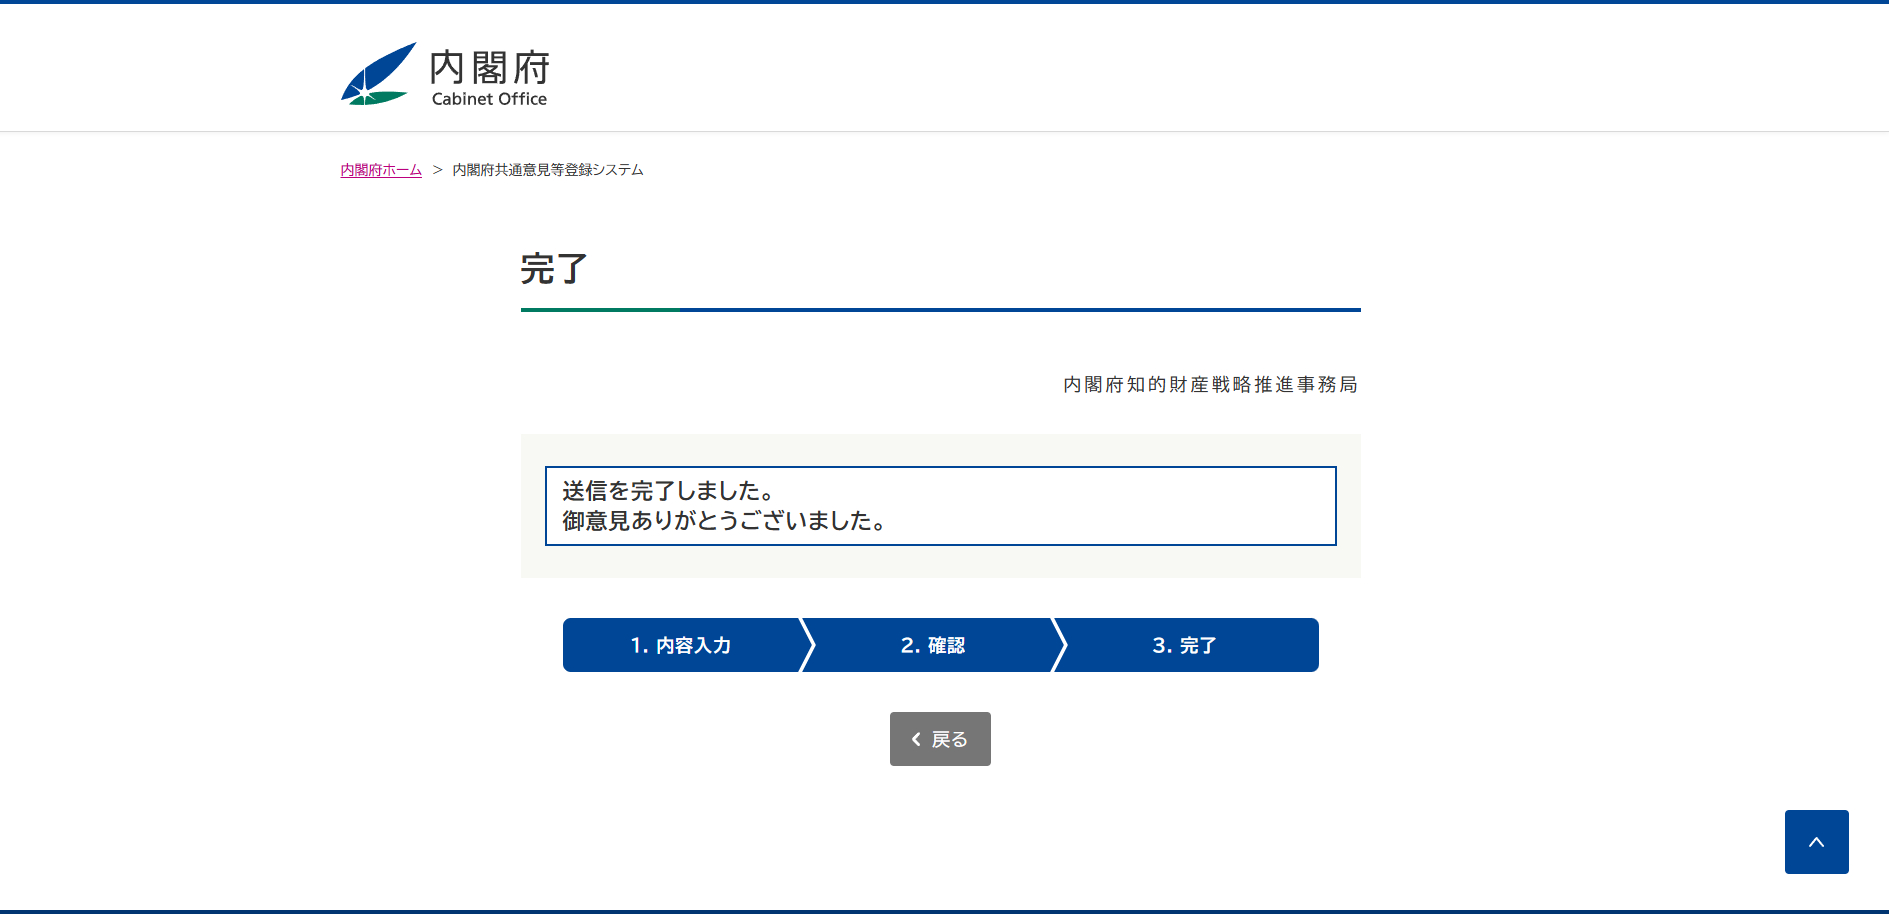Click the arrow divider between steps 2 and 3

point(1059,645)
